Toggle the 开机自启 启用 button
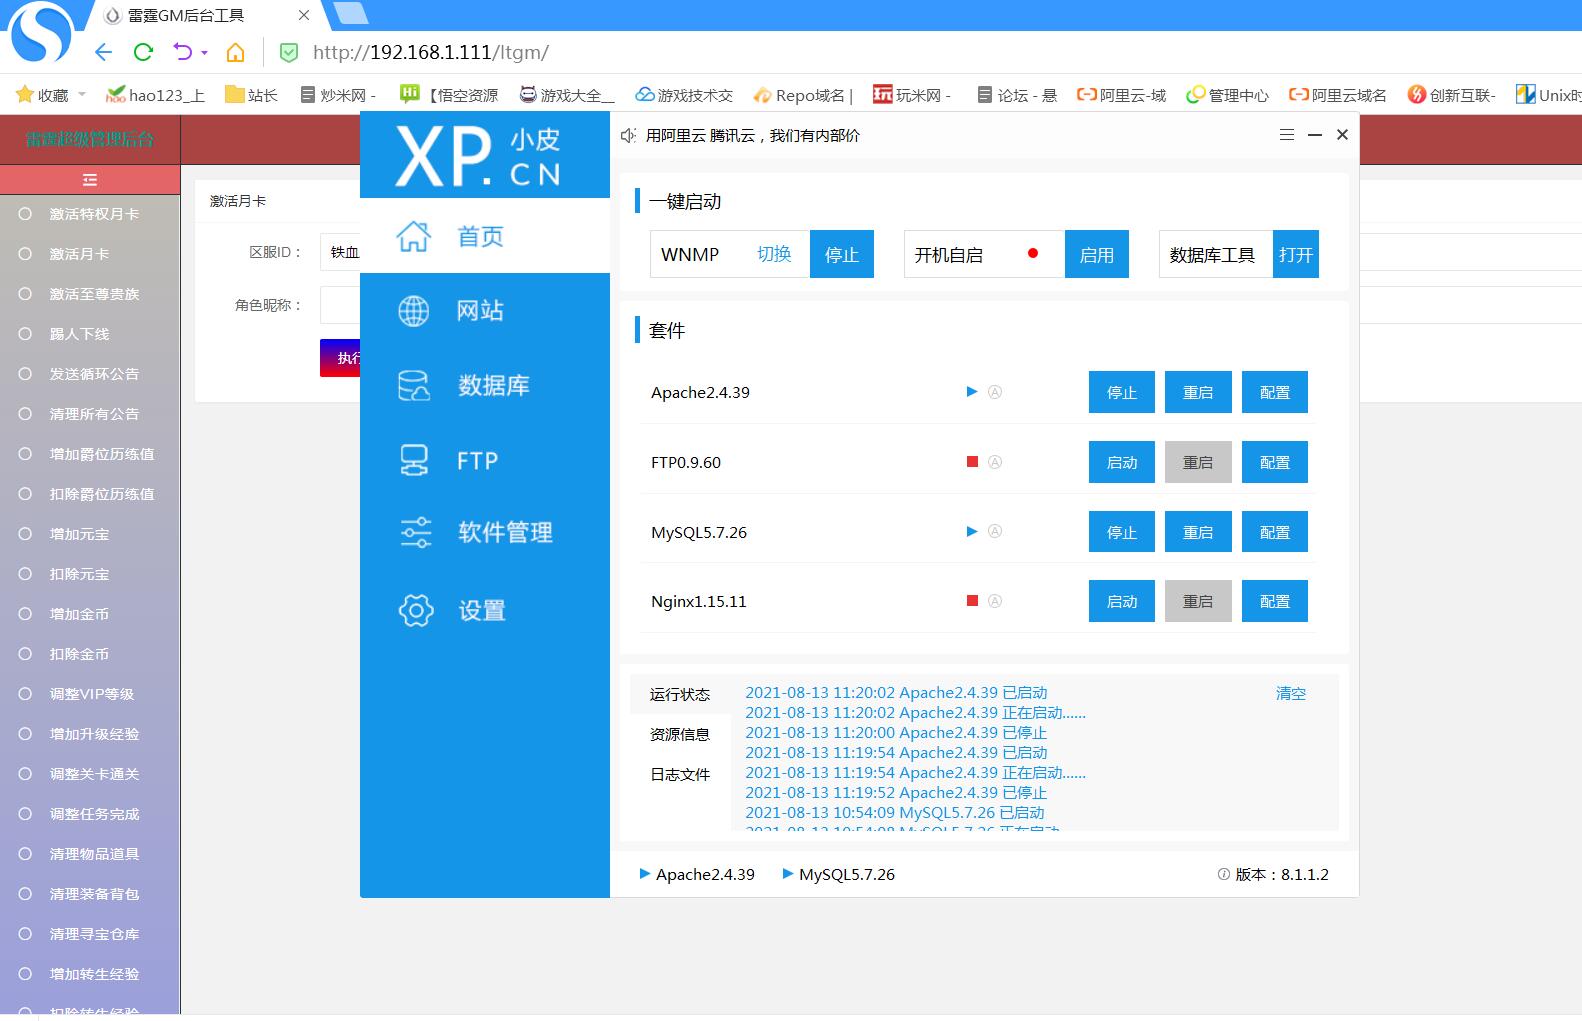The image size is (1582, 1021). tap(1096, 254)
